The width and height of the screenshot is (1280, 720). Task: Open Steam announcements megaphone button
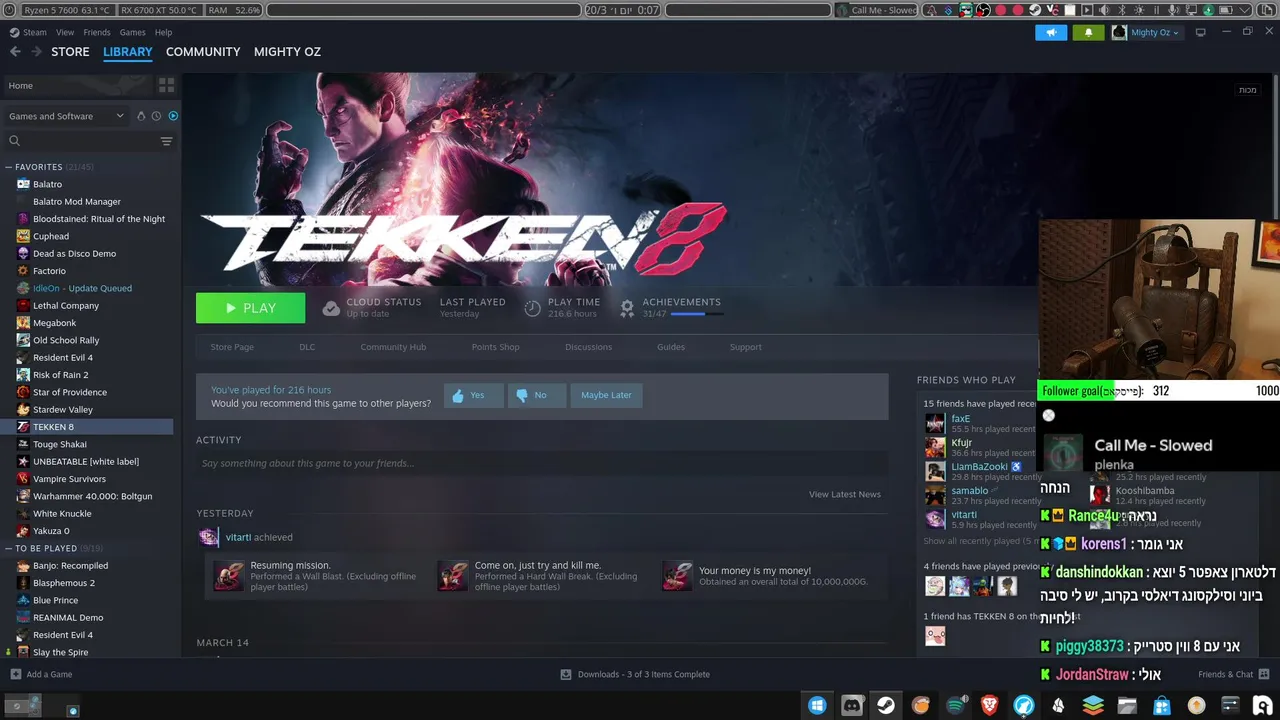[x=1050, y=32]
